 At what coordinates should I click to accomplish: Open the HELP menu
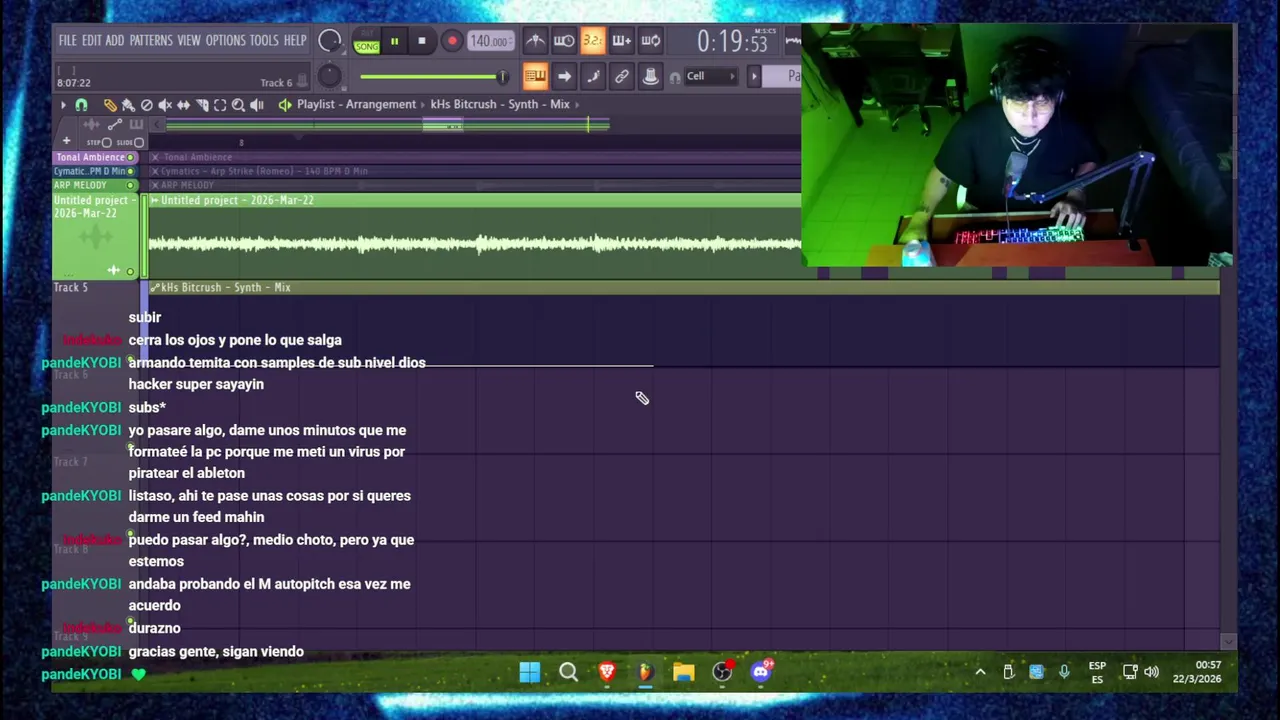tap(295, 41)
